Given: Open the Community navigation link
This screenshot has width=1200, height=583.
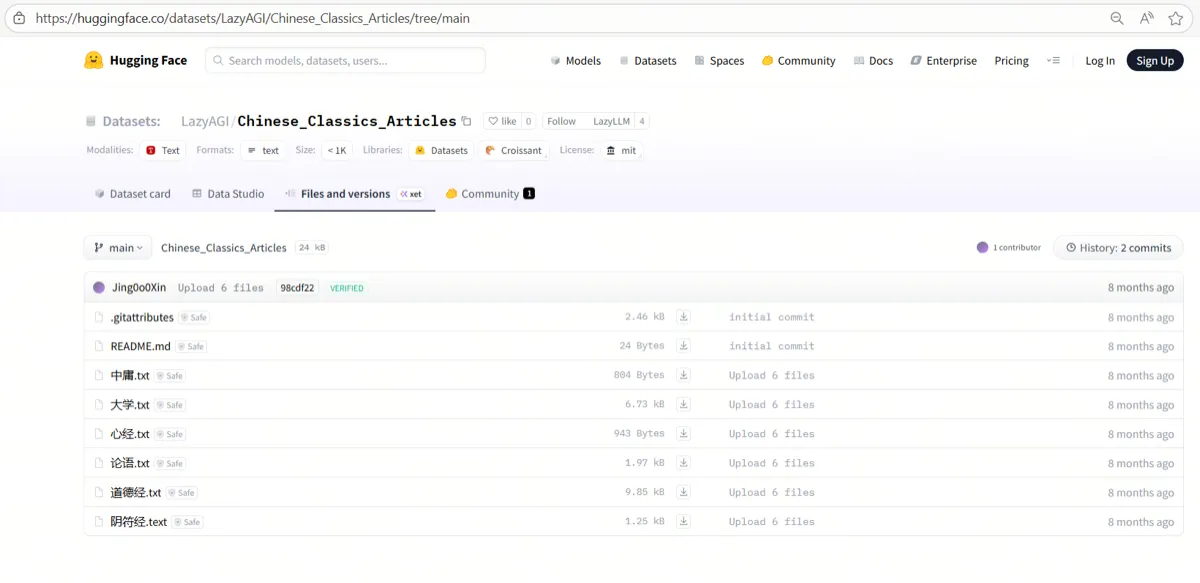Looking at the screenshot, I should 798,60.
